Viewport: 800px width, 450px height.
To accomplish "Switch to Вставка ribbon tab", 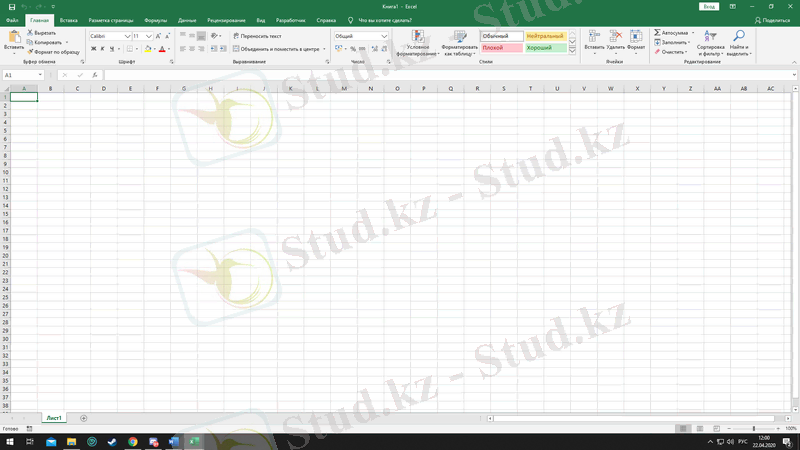I will pyautogui.click(x=68, y=20).
